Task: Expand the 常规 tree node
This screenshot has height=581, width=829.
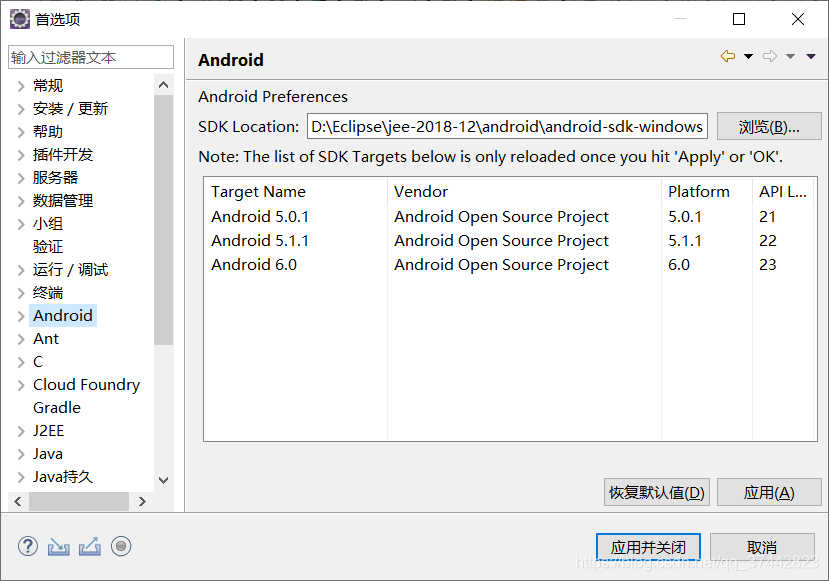Action: (x=21, y=86)
